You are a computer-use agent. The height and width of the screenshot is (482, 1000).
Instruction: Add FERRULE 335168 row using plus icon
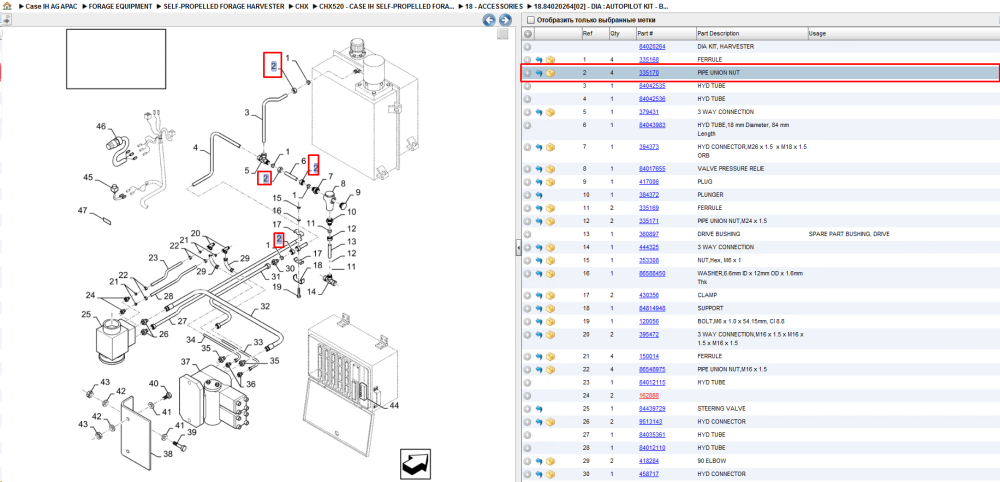point(527,59)
